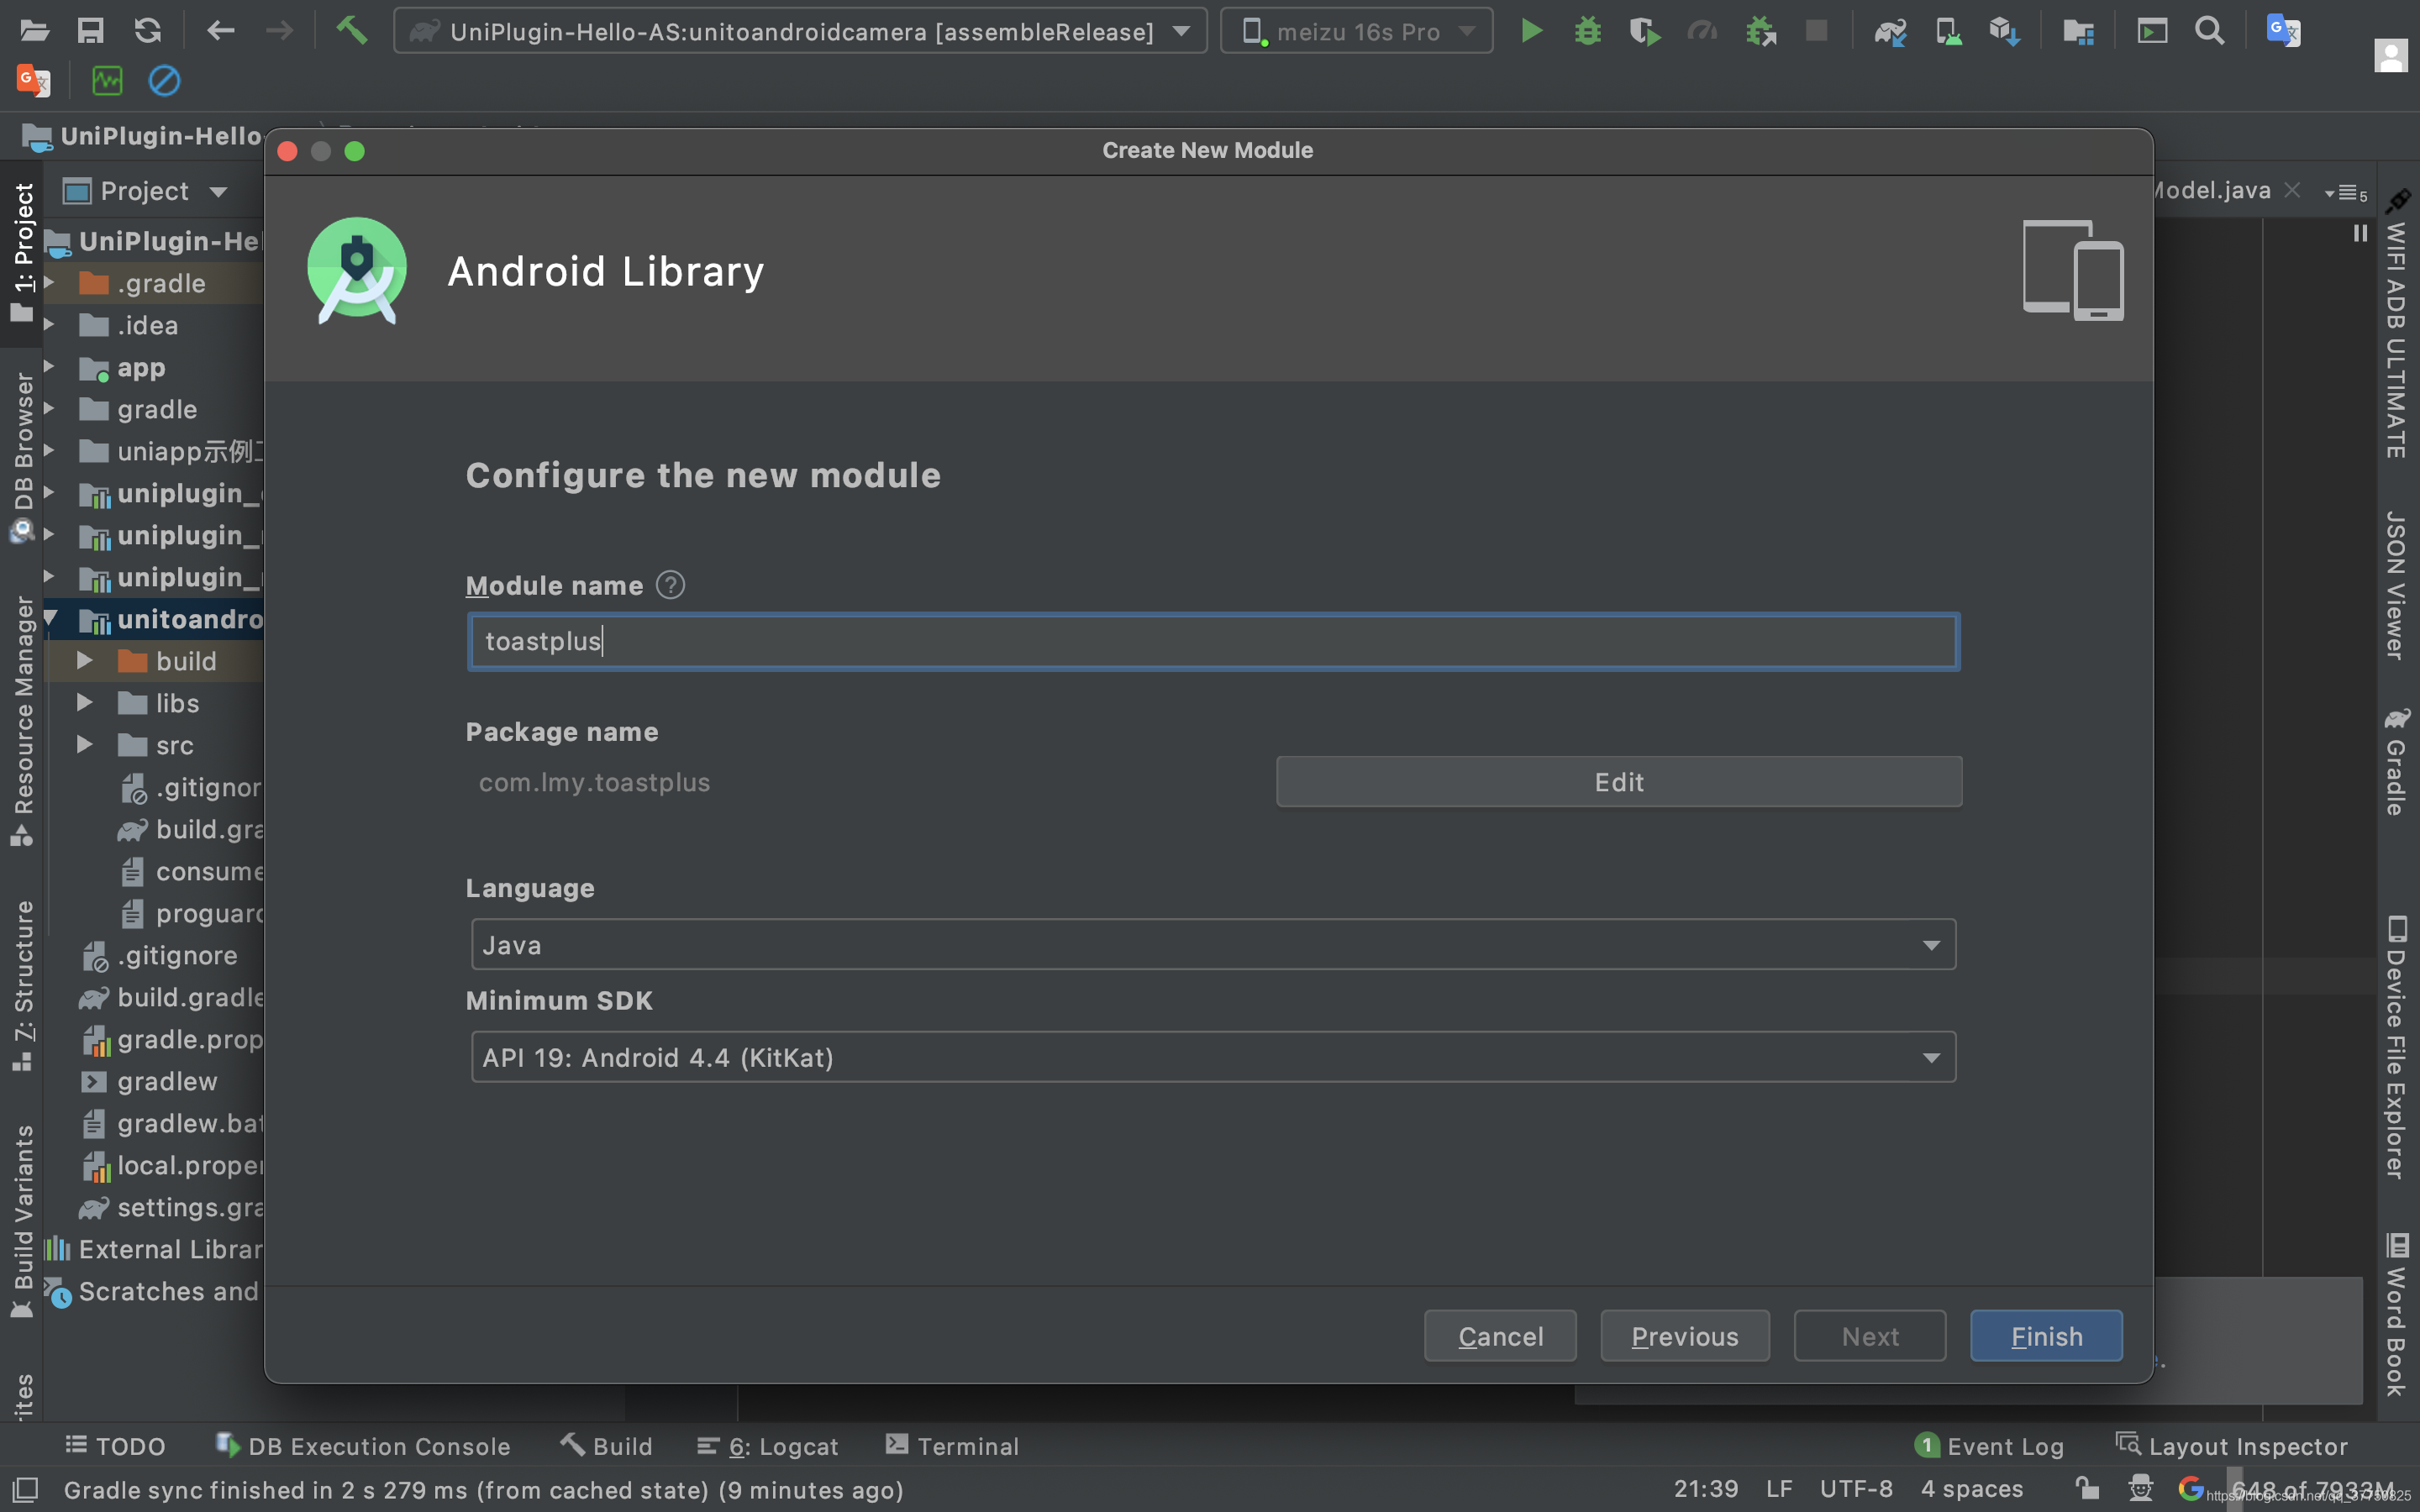2420x1512 pixels.
Task: Open the Language Java dropdown
Action: pyautogui.click(x=1213, y=944)
